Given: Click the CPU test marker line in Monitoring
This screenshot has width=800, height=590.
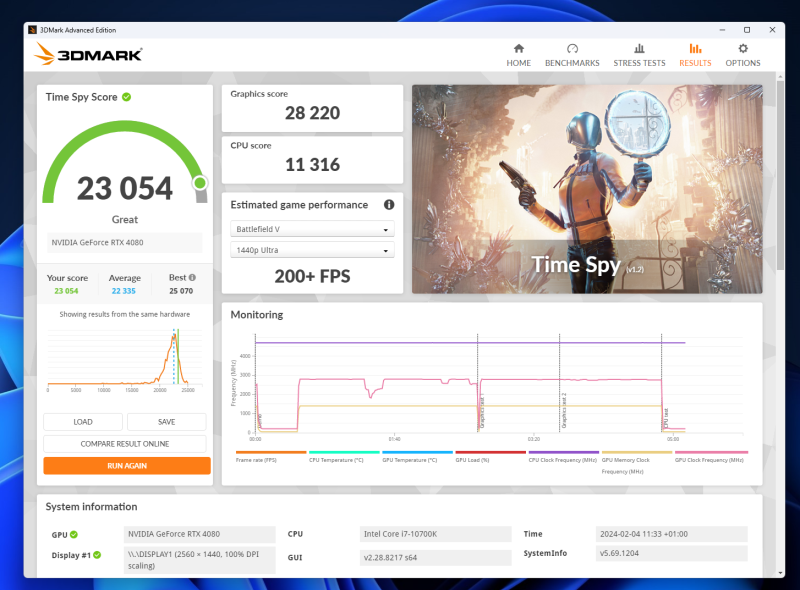Looking at the screenshot, I should point(662,383).
